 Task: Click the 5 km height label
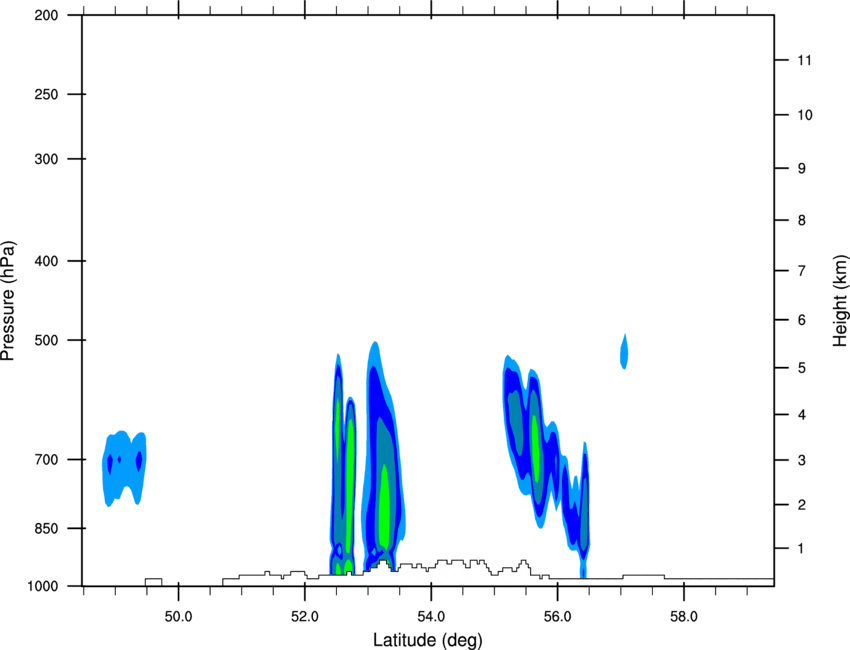[802, 368]
